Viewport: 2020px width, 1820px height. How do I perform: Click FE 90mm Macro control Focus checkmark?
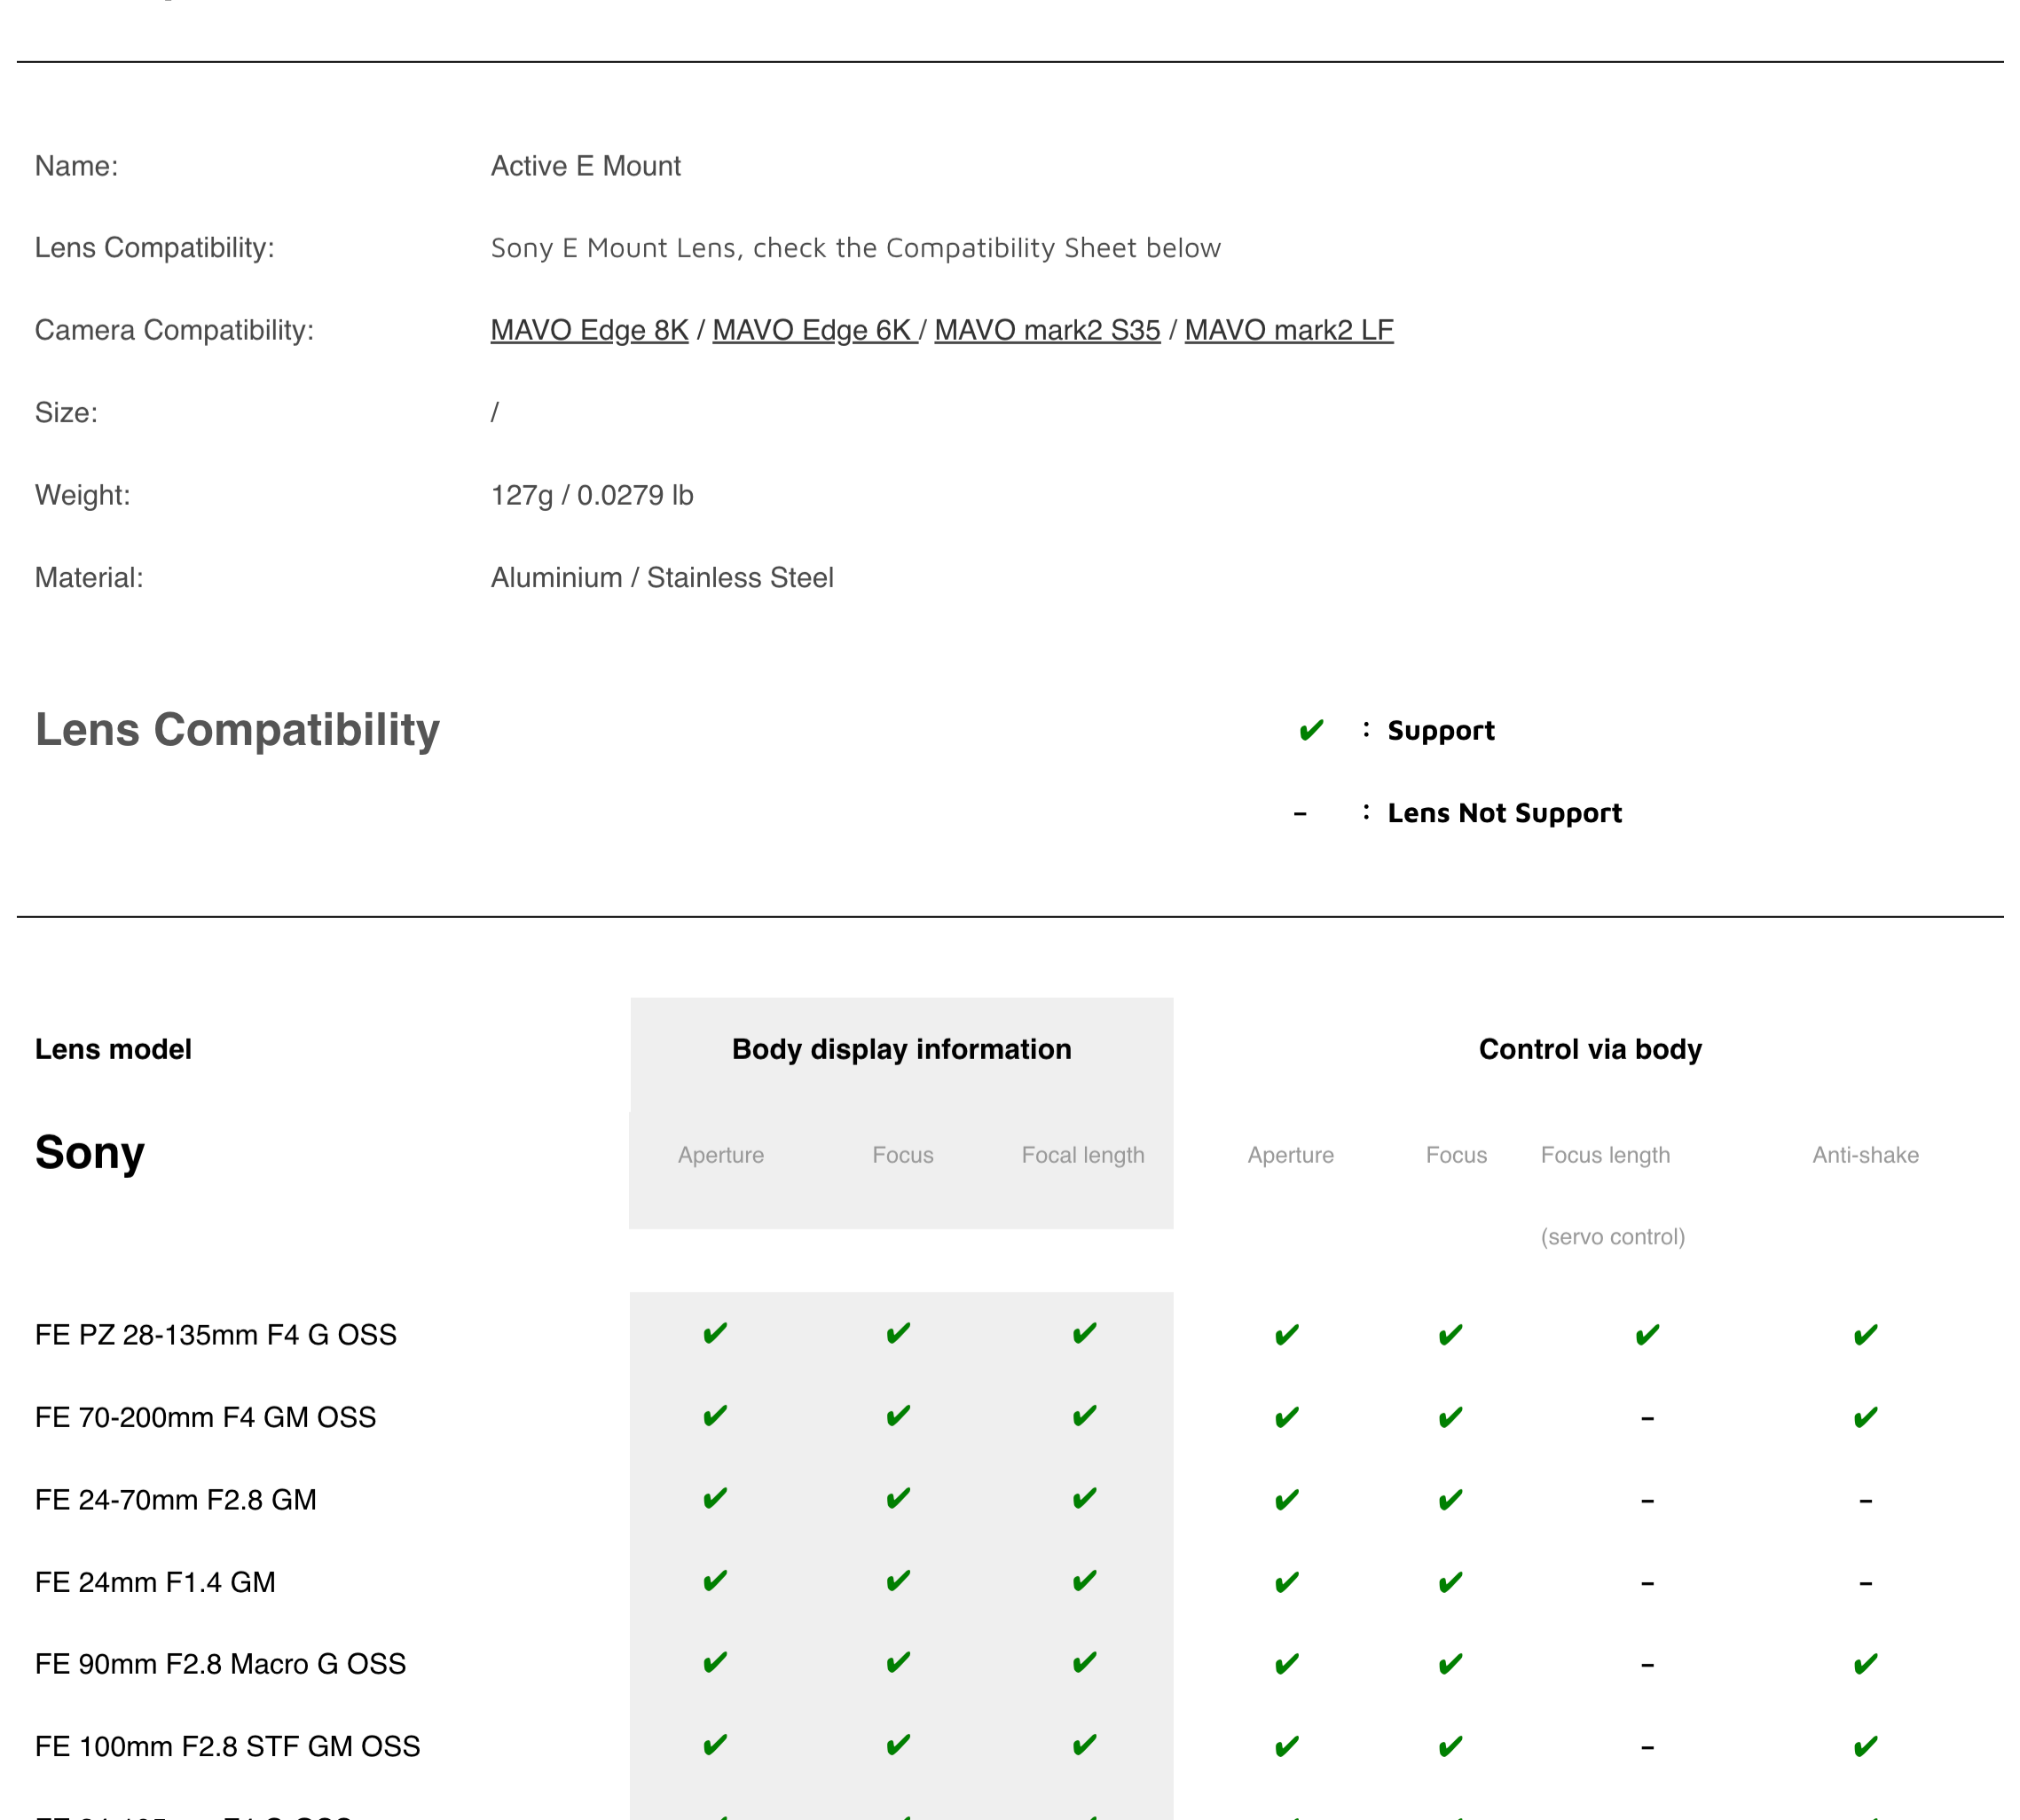[1450, 1665]
